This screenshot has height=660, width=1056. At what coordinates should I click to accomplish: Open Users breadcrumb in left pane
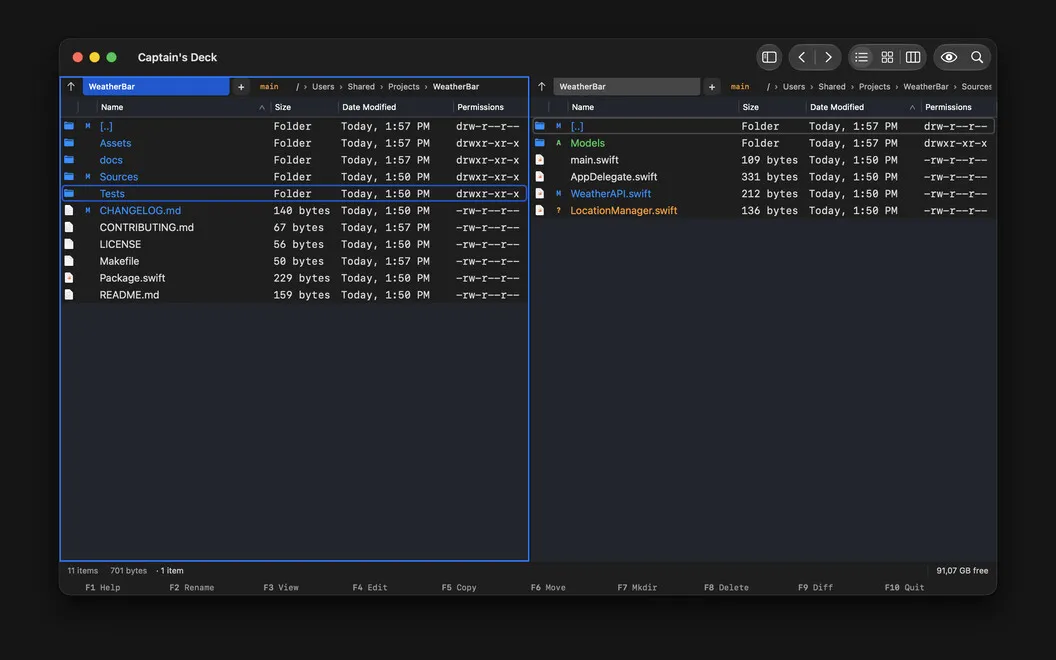(323, 86)
